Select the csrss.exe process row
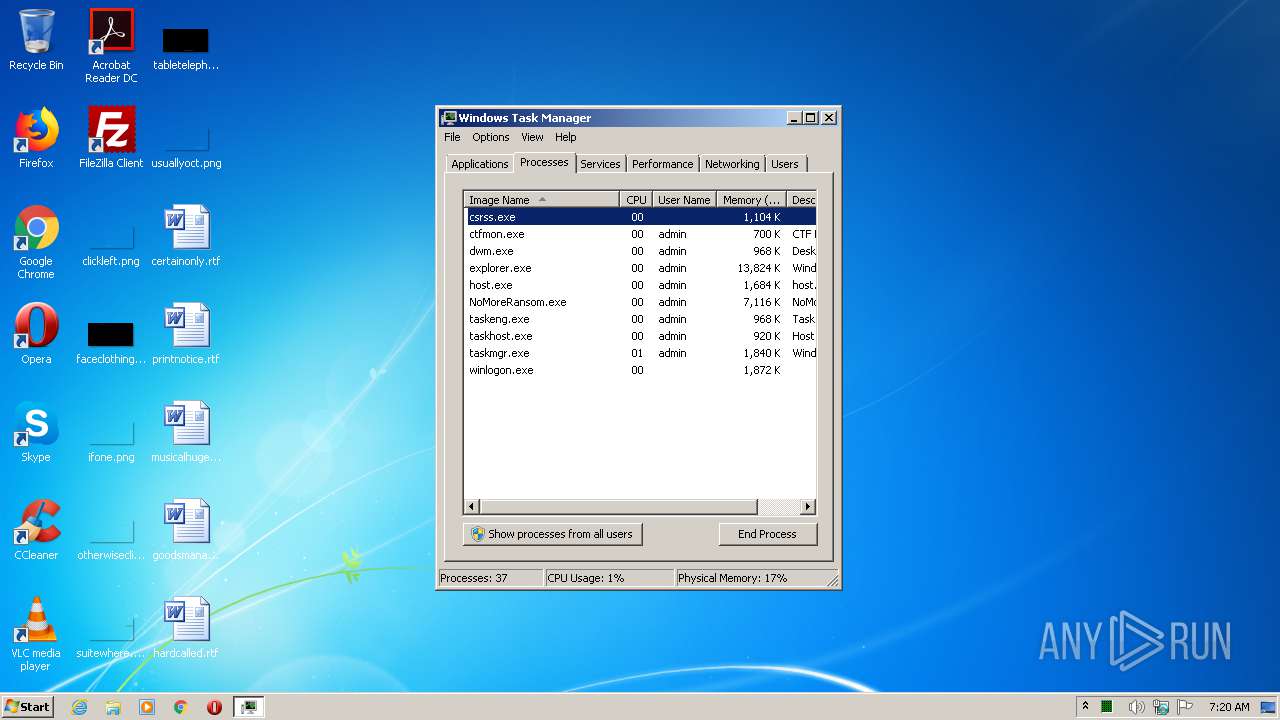Image resolution: width=1280 pixels, height=720 pixels. click(x=640, y=217)
